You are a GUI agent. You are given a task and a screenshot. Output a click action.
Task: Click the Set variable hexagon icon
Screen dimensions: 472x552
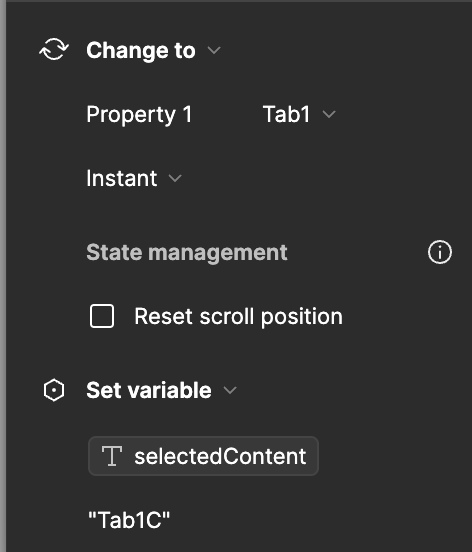click(x=54, y=390)
